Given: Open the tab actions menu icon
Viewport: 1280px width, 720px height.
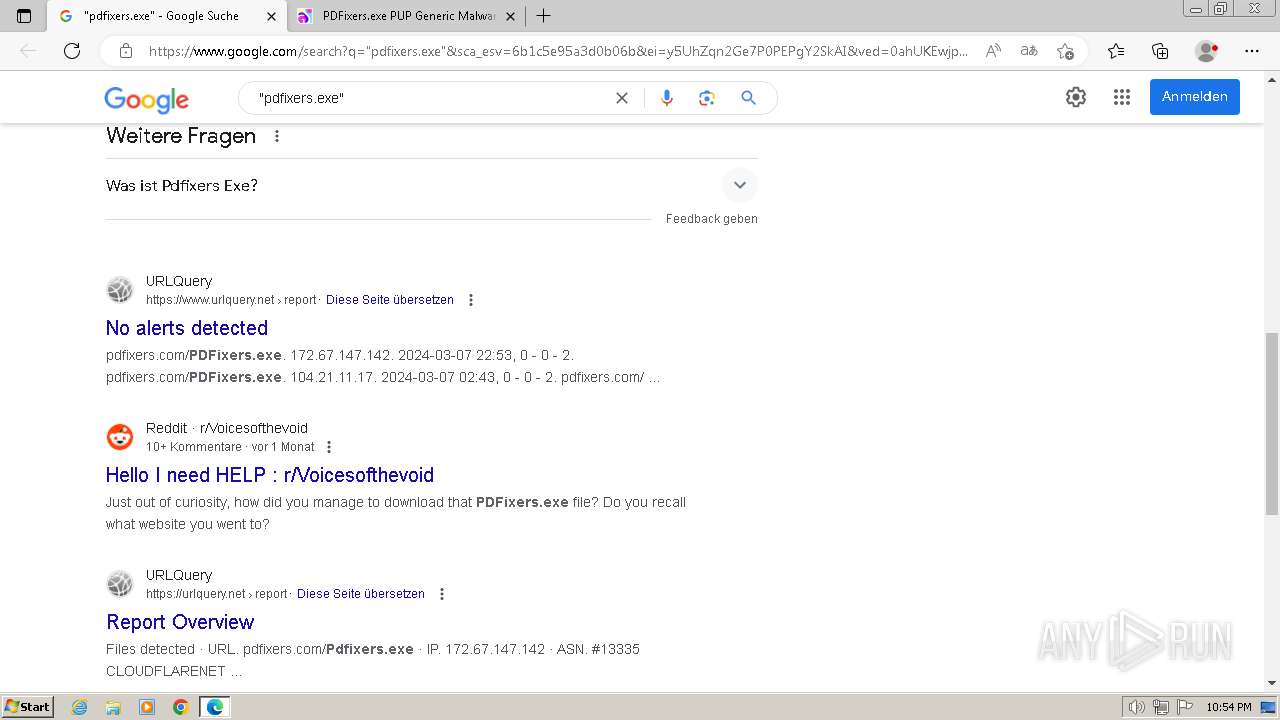Looking at the screenshot, I should tap(24, 16).
